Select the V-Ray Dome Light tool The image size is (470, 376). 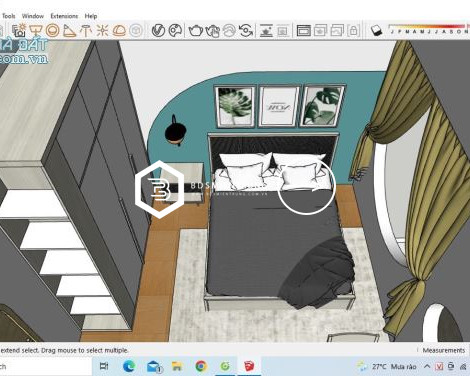(x=119, y=31)
